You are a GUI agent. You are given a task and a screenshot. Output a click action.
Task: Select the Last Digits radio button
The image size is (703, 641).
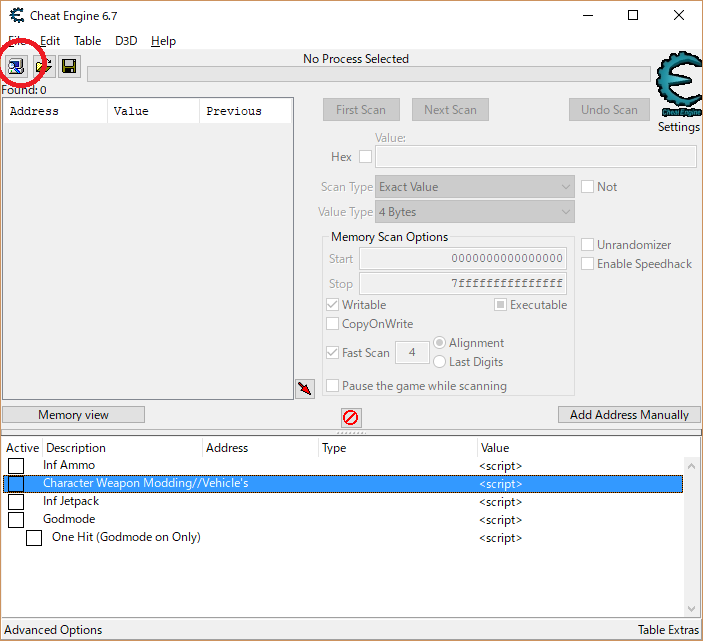tap(439, 362)
